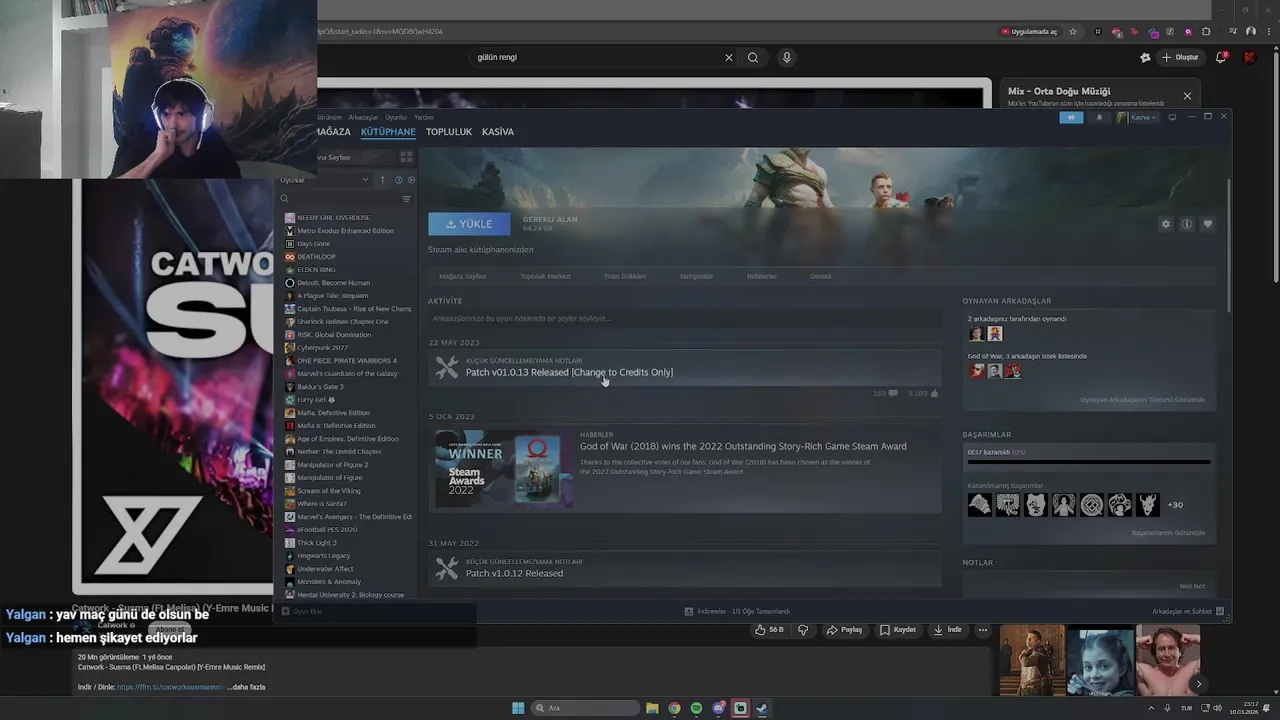Click the thumbs-up count on the patch post

click(923, 394)
